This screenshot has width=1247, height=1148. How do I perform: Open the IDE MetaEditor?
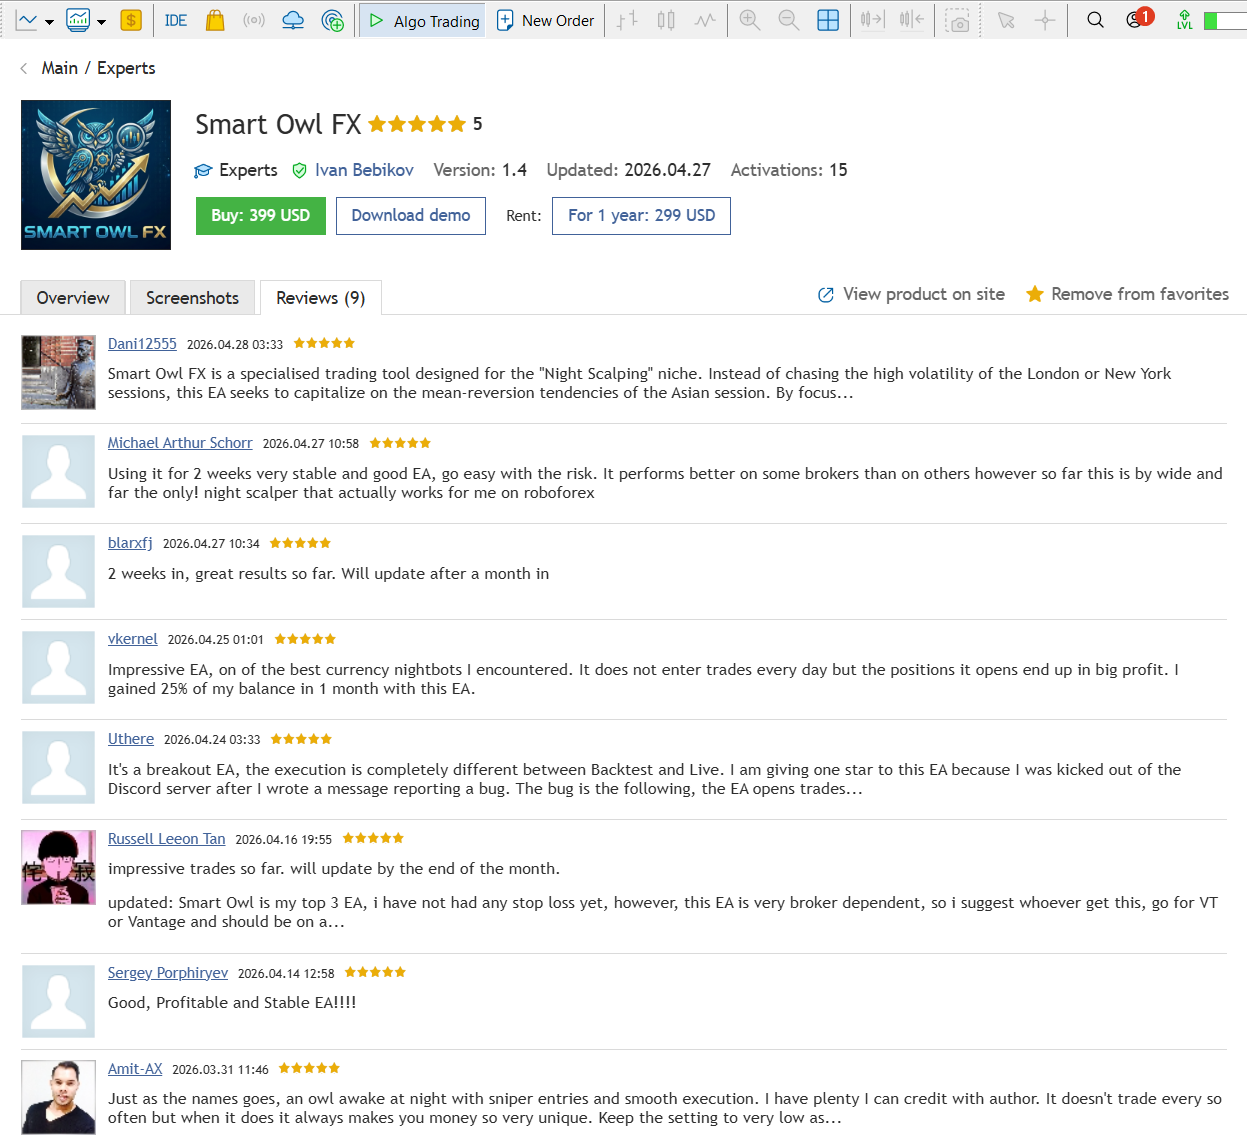click(x=175, y=20)
